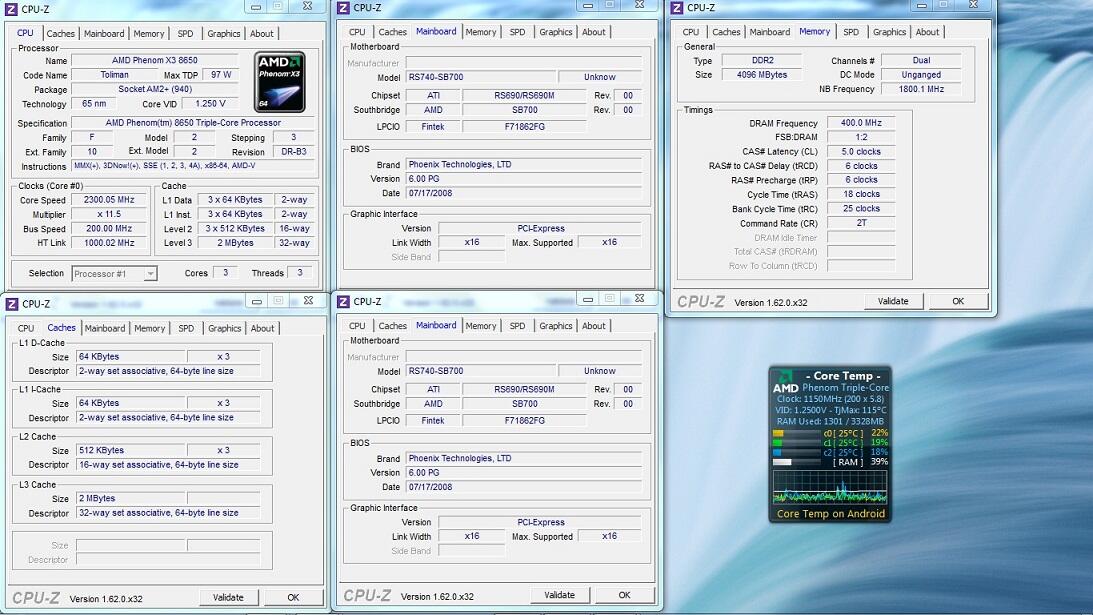Open About tab in top-left CPU window
Image resolution: width=1093 pixels, height=615 pixels.
point(262,33)
